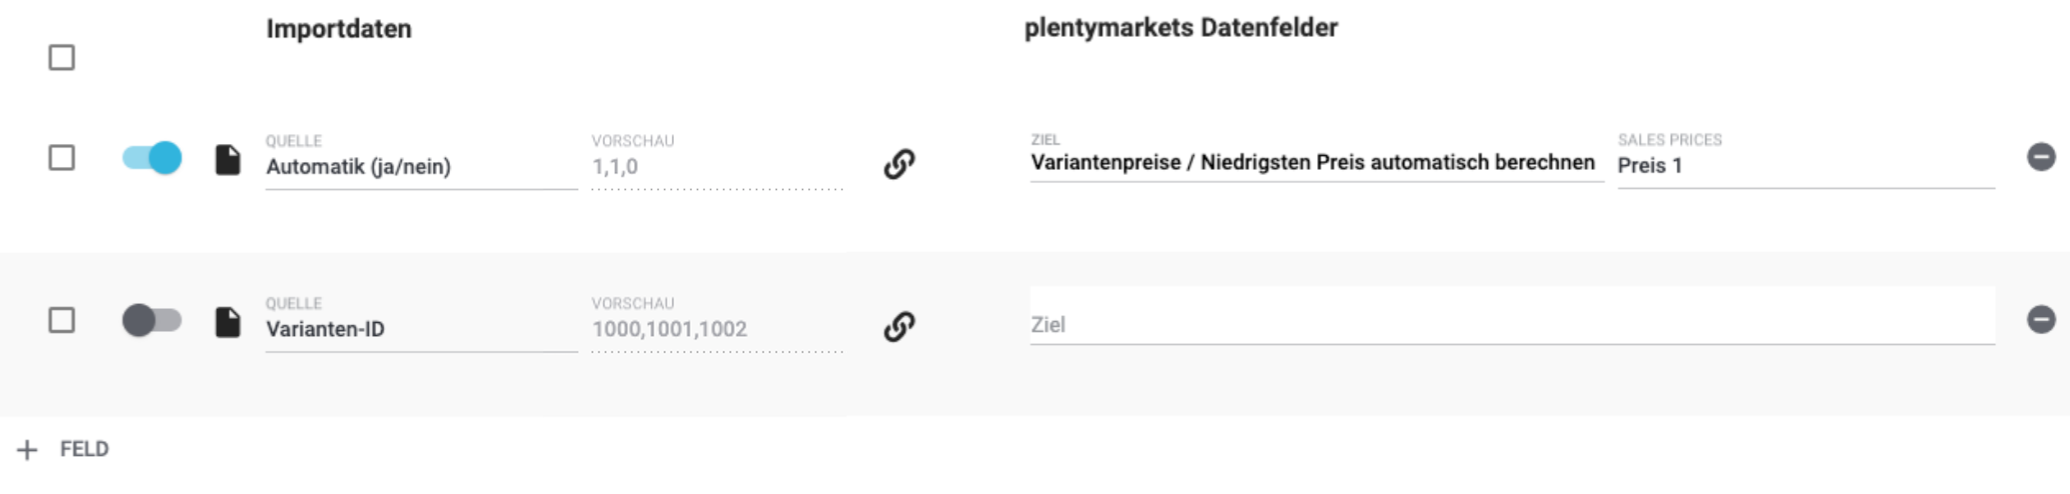The image size is (2070, 494).
Task: Click the chain link icon beside Varianten-ID preview
Action: click(x=899, y=327)
